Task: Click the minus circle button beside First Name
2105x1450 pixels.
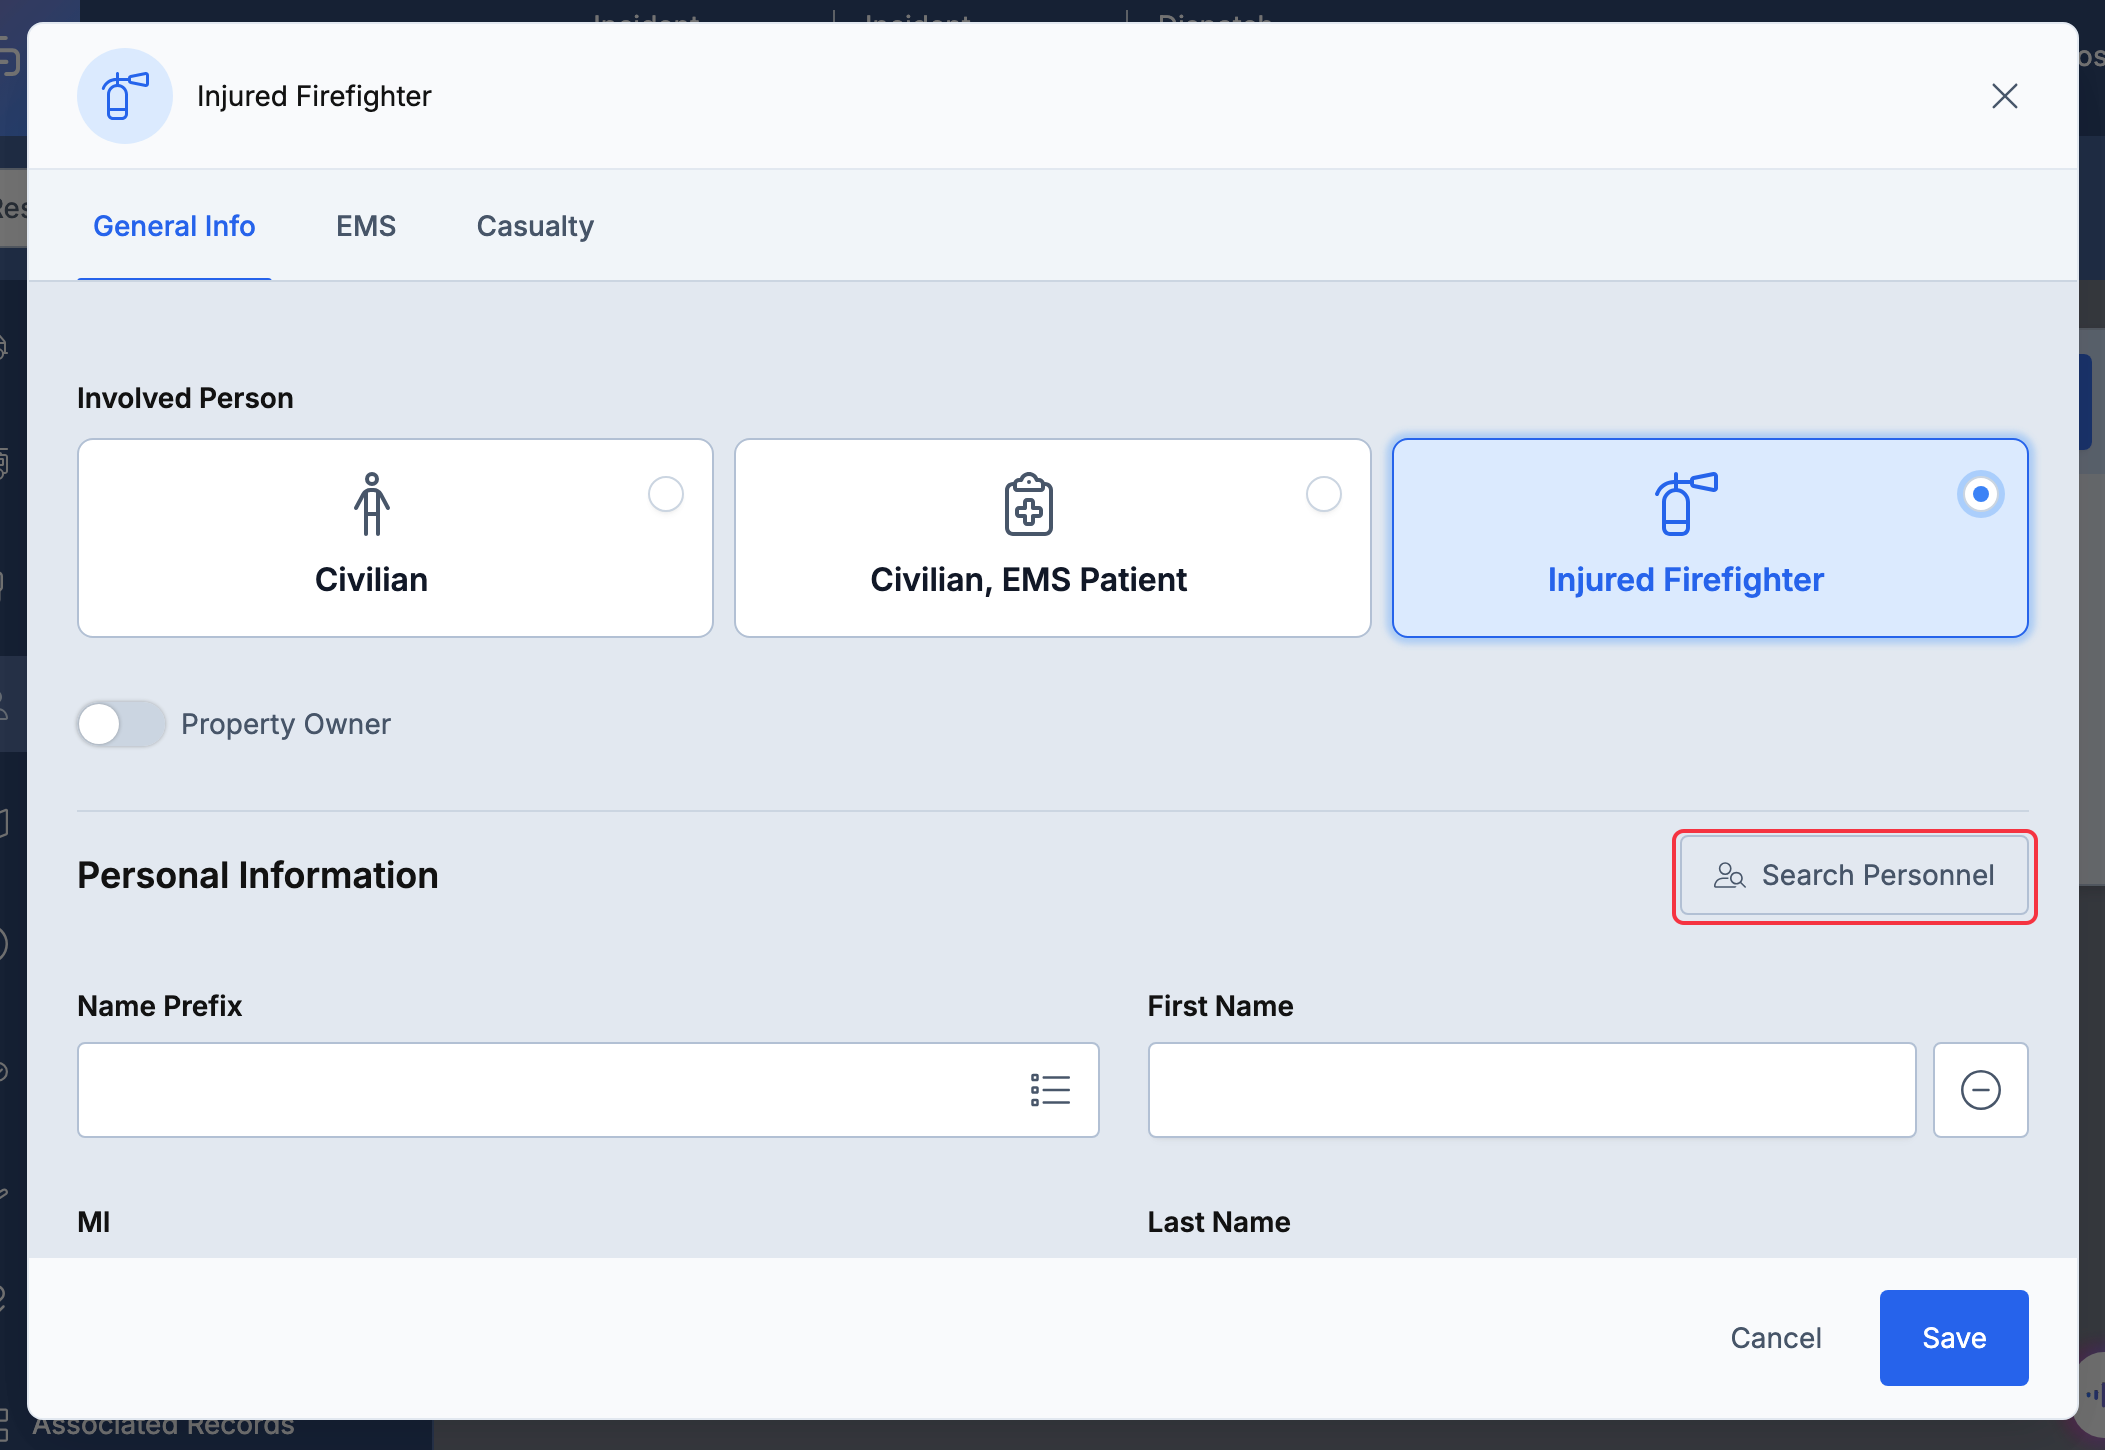Action: pos(1980,1090)
